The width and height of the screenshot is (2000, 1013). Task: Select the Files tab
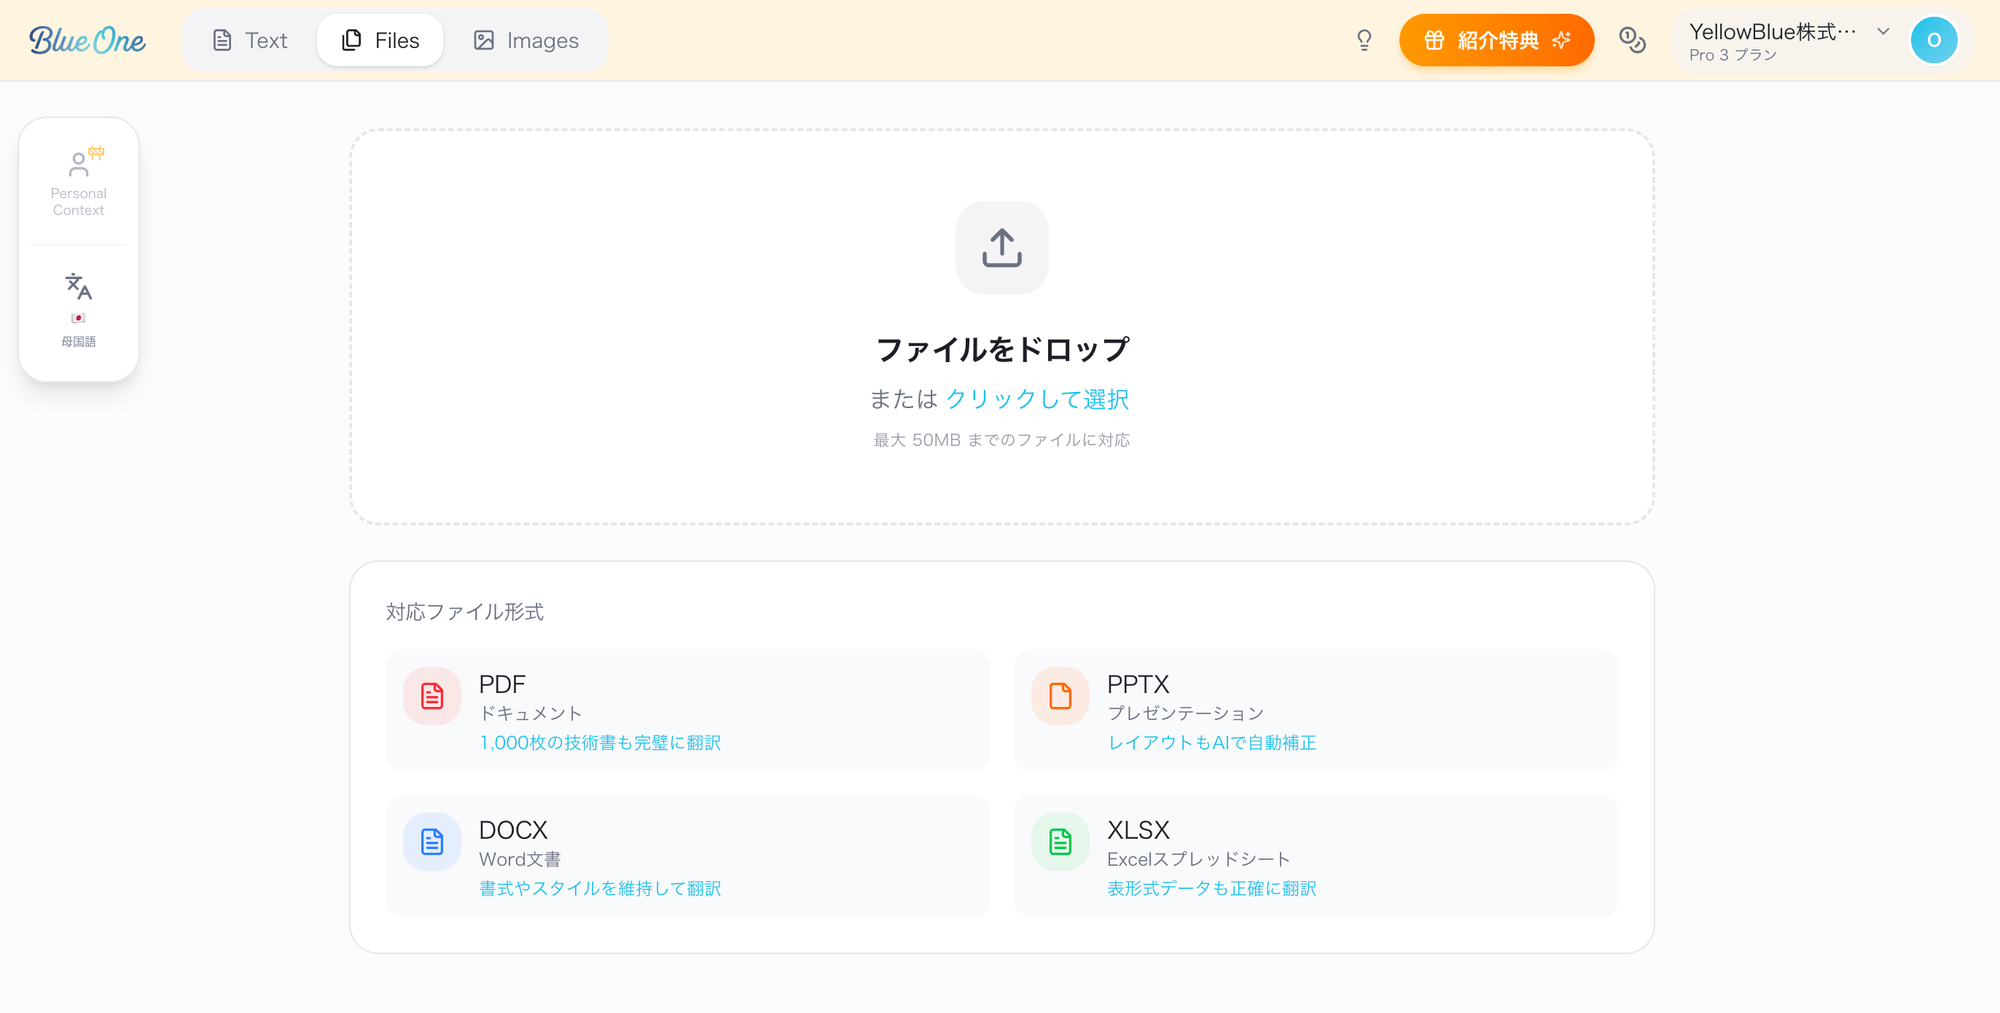pyautogui.click(x=380, y=40)
